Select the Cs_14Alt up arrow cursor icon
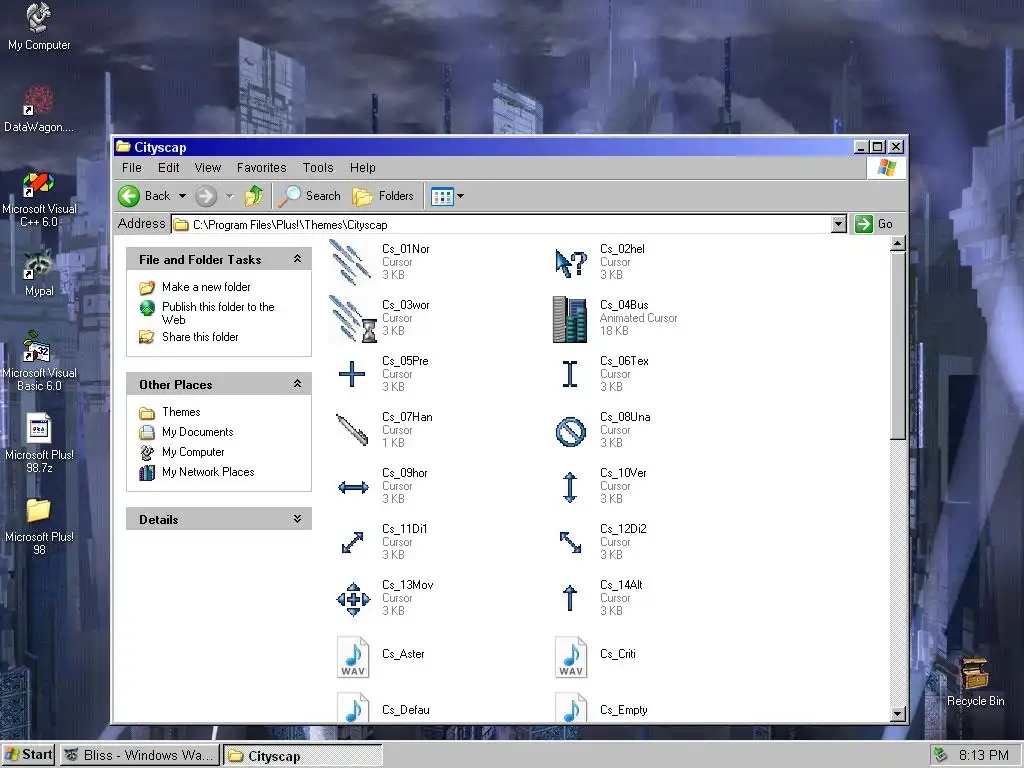 569,598
